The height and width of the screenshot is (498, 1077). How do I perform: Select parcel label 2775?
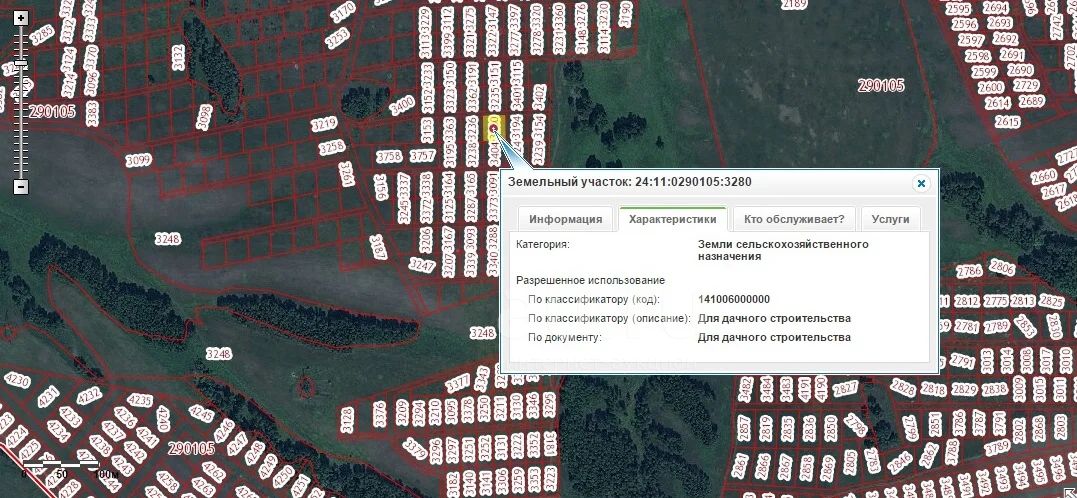point(996,301)
